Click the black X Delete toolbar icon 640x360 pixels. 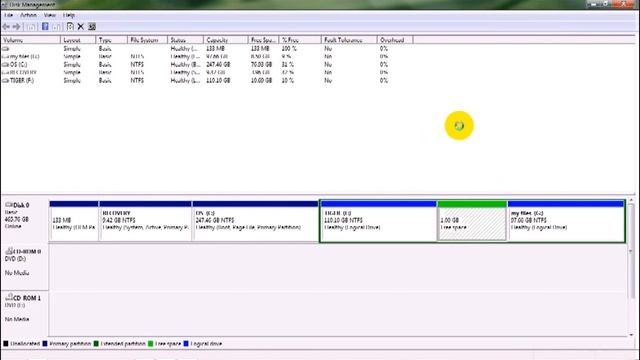[81, 27]
